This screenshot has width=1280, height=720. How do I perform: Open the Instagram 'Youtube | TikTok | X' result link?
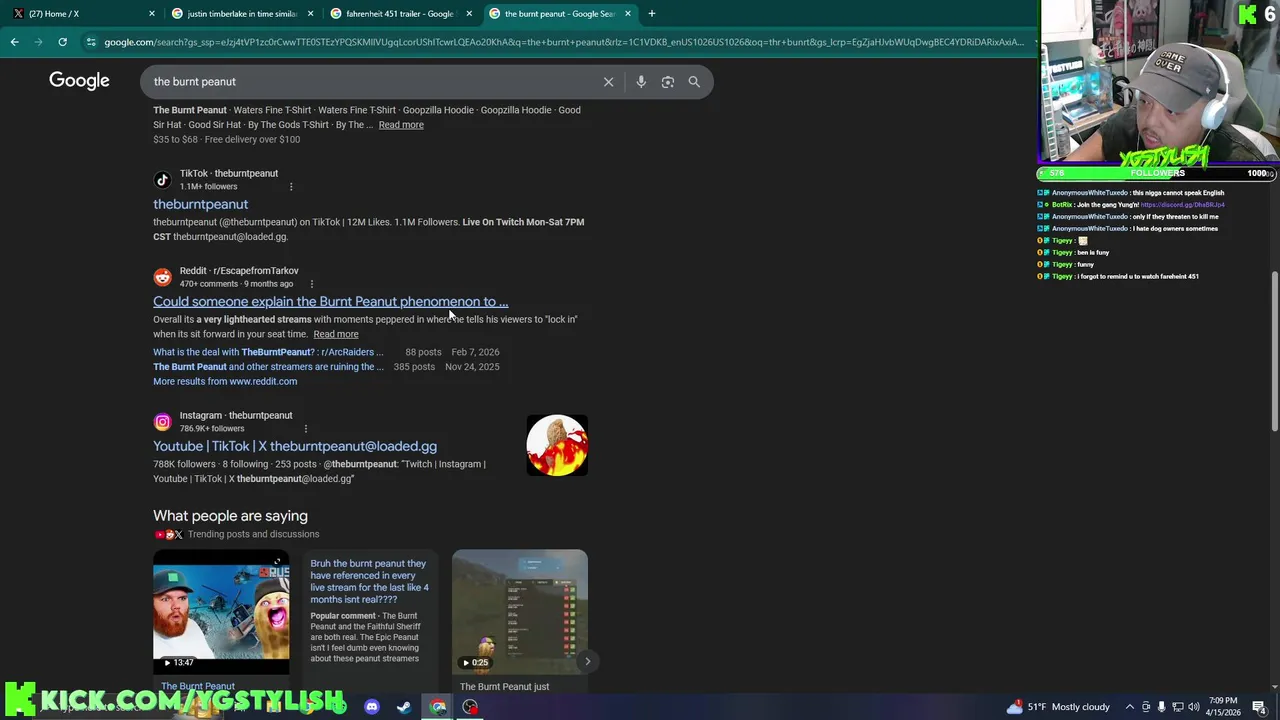(295, 446)
